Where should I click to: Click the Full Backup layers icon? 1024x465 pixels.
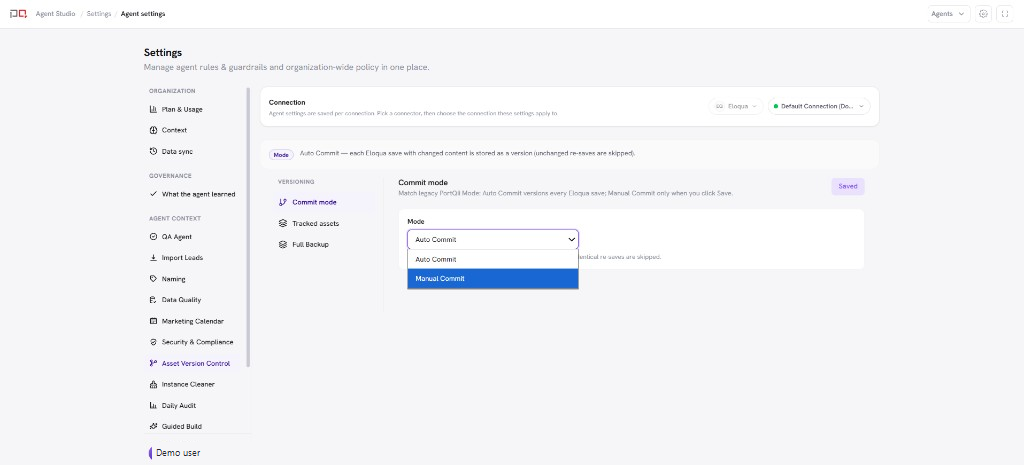coord(283,244)
